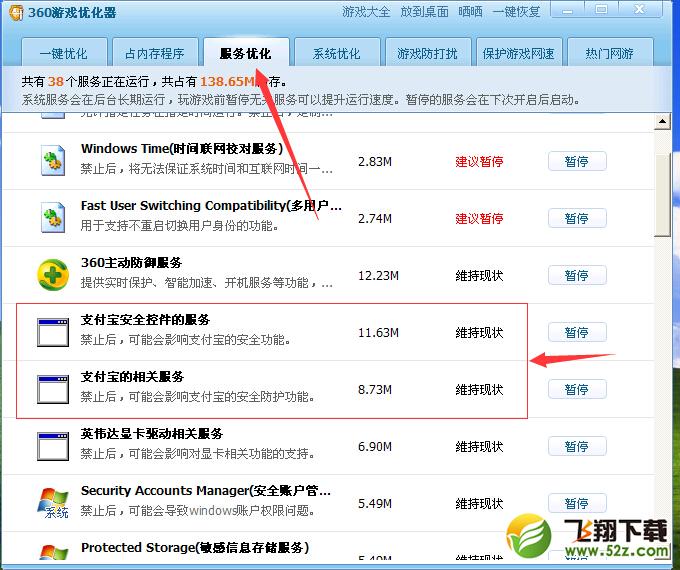Select the Protected Storage(敏感信息存储服务) title
This screenshot has height=570, width=680.
(195, 547)
